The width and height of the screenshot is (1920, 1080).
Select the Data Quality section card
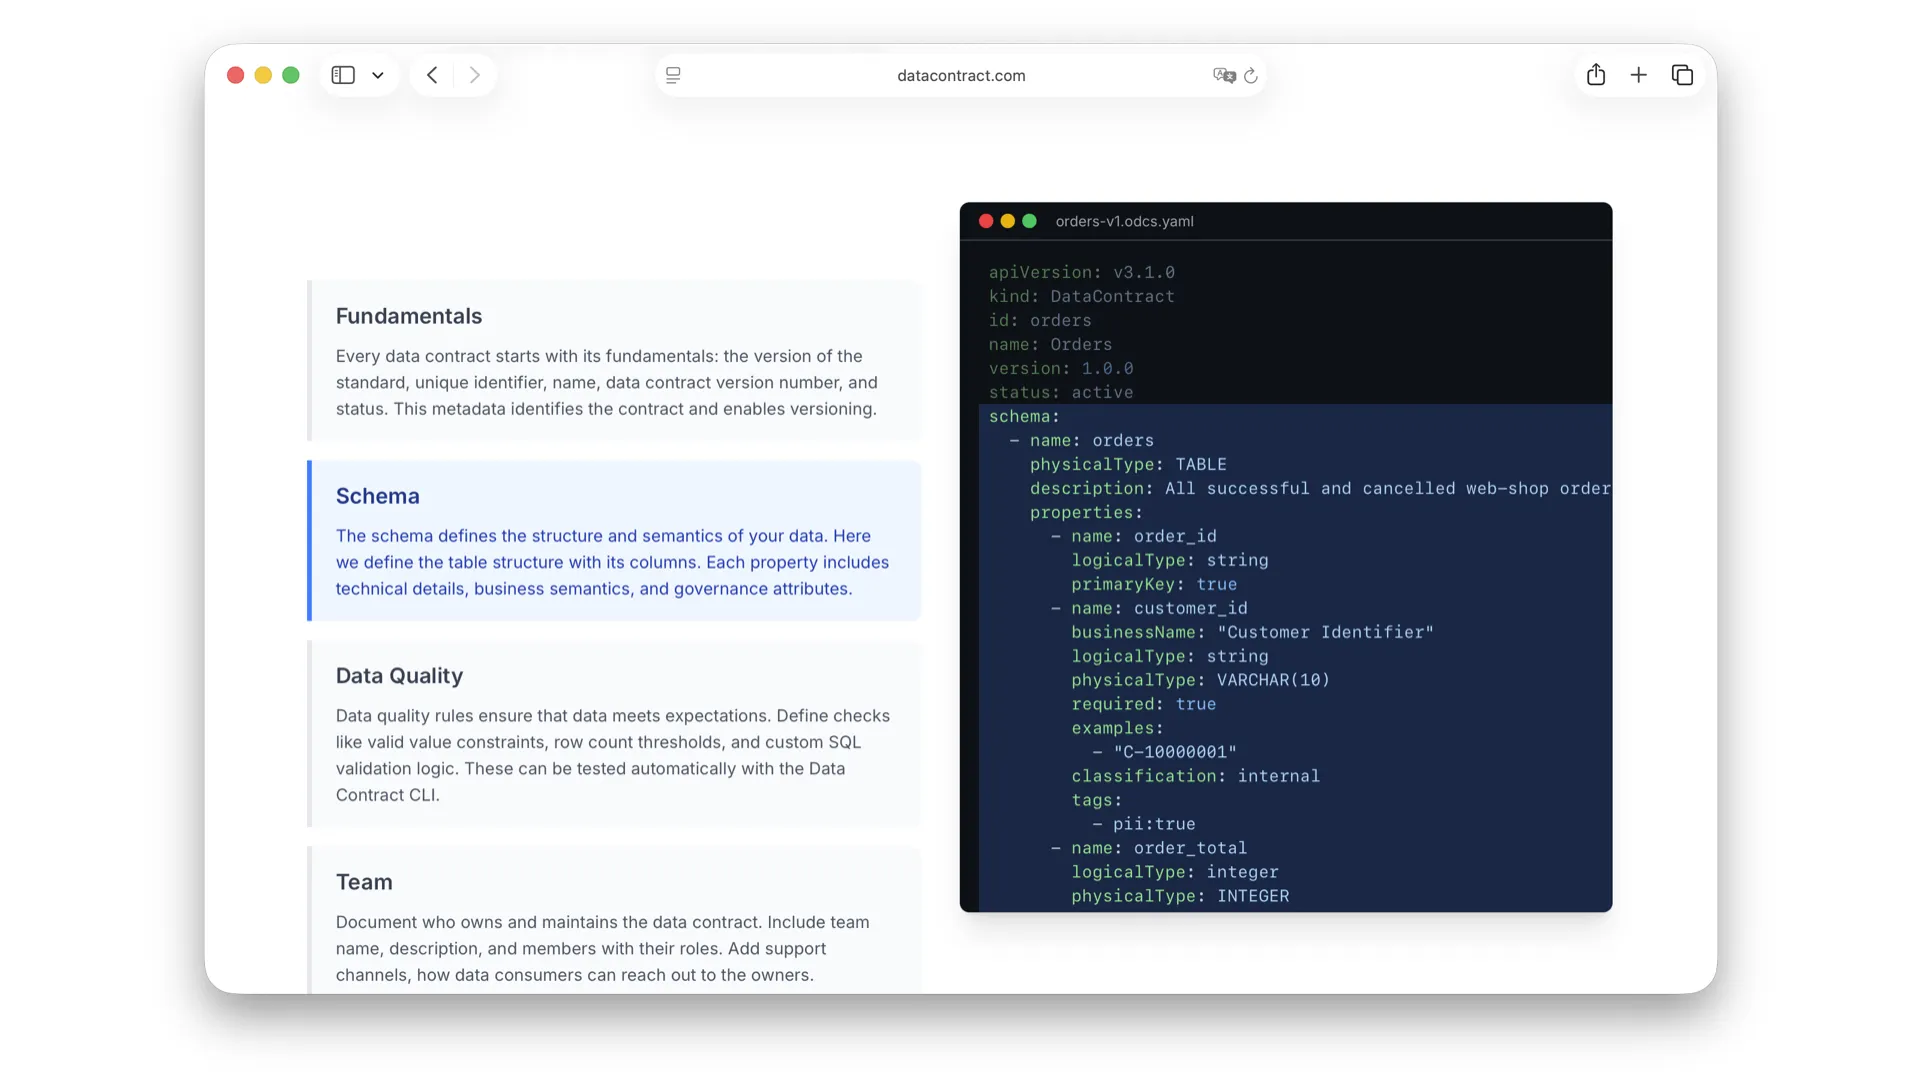click(x=614, y=734)
